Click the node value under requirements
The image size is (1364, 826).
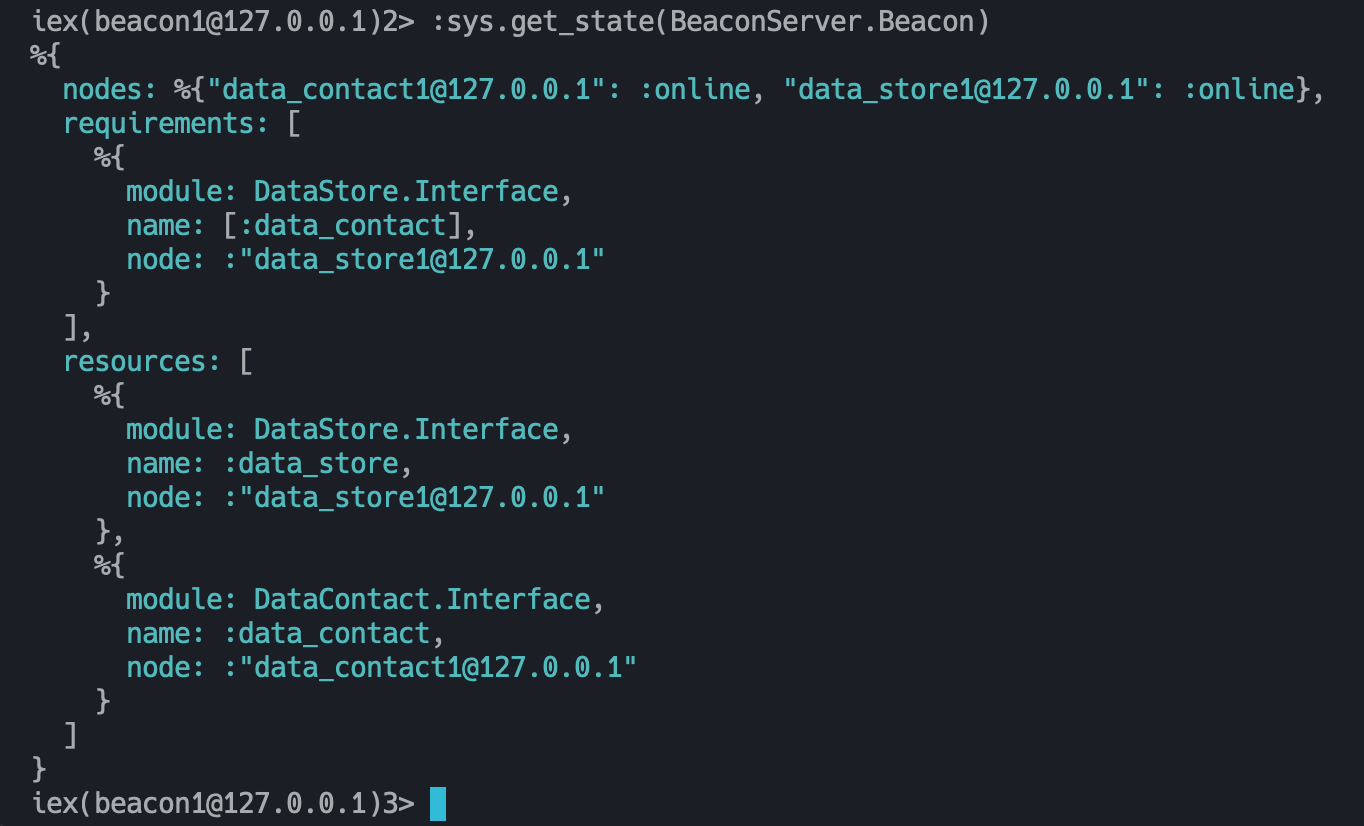[415, 260]
